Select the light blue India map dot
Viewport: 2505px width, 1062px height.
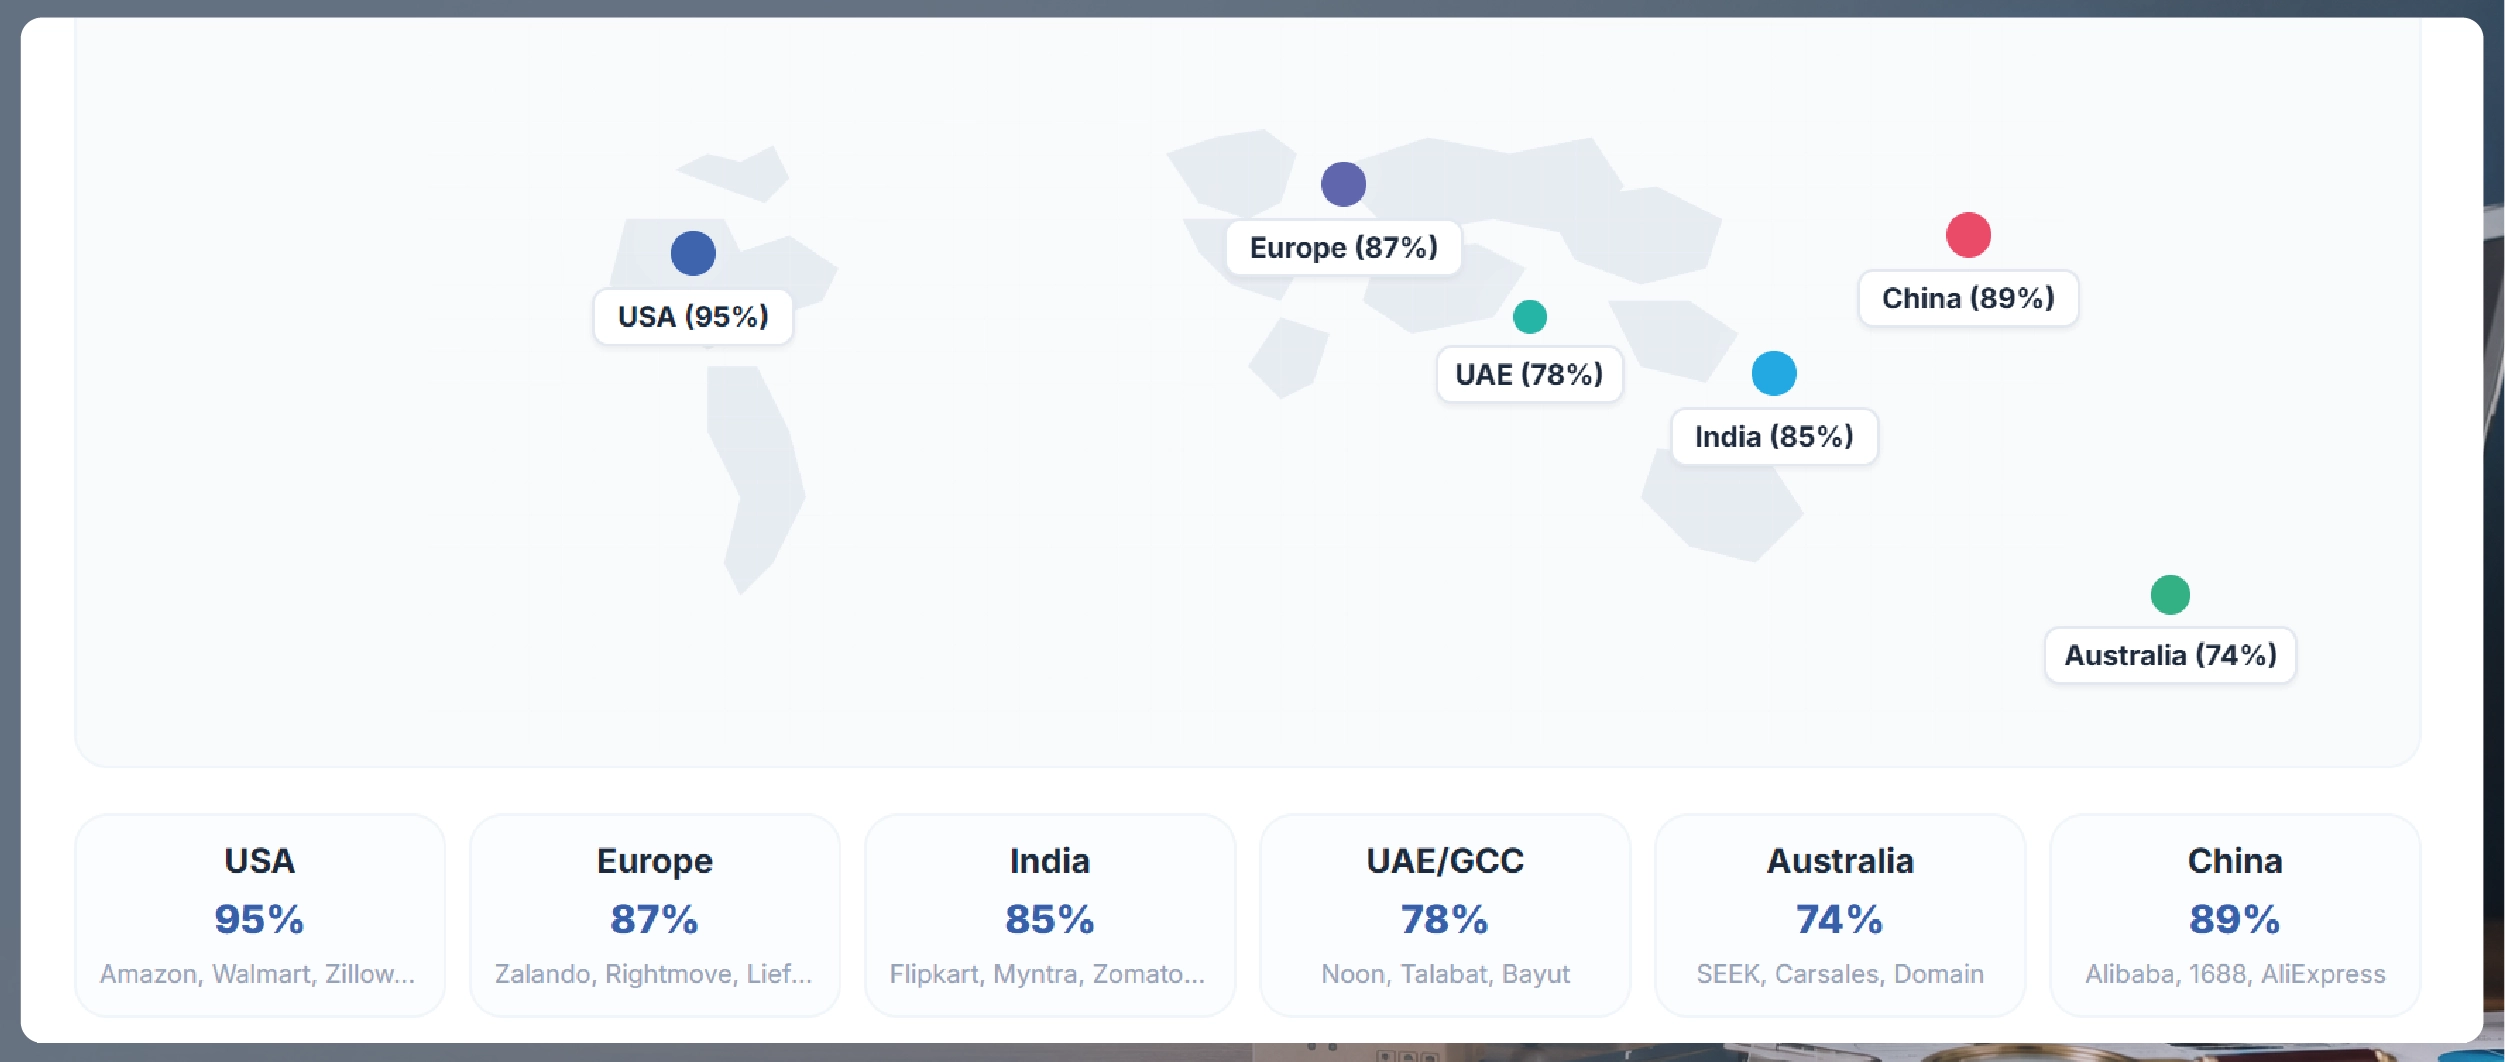coord(1774,373)
